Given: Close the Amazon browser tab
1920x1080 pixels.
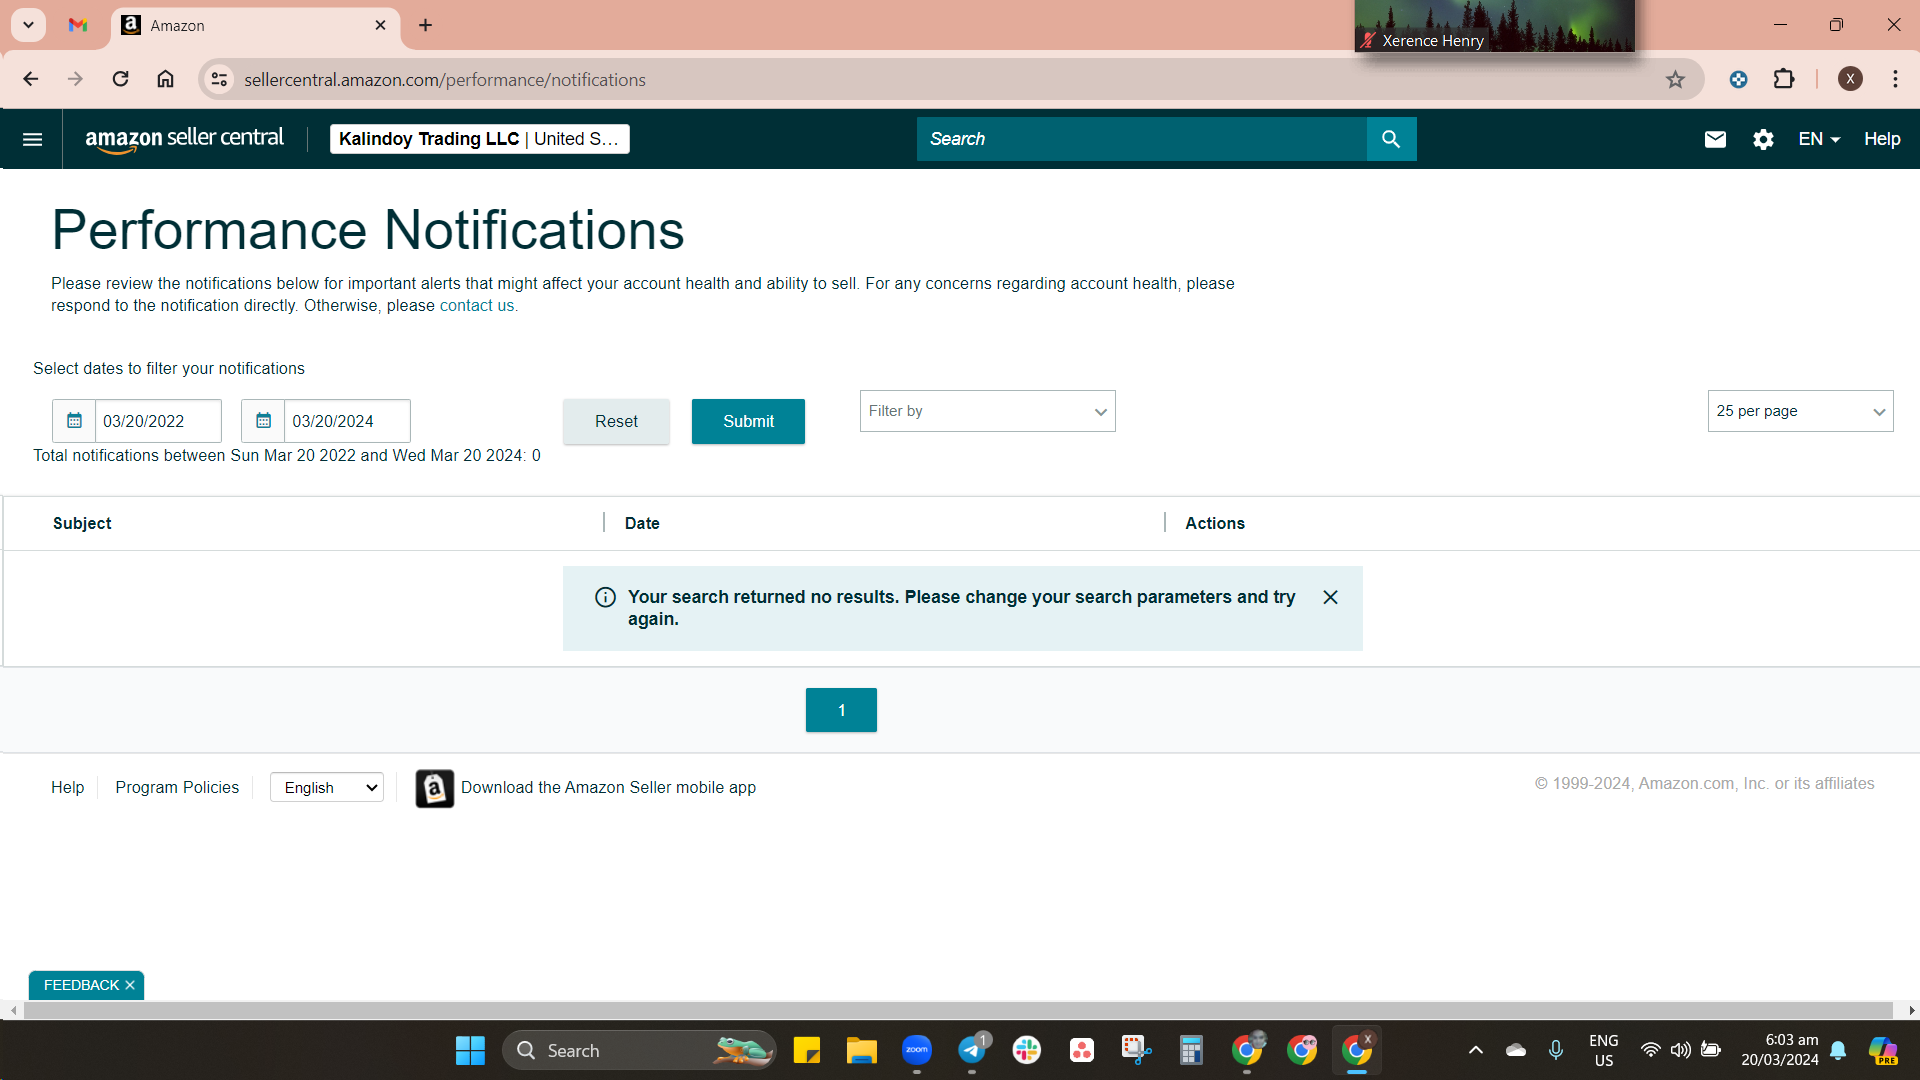Looking at the screenshot, I should [380, 25].
